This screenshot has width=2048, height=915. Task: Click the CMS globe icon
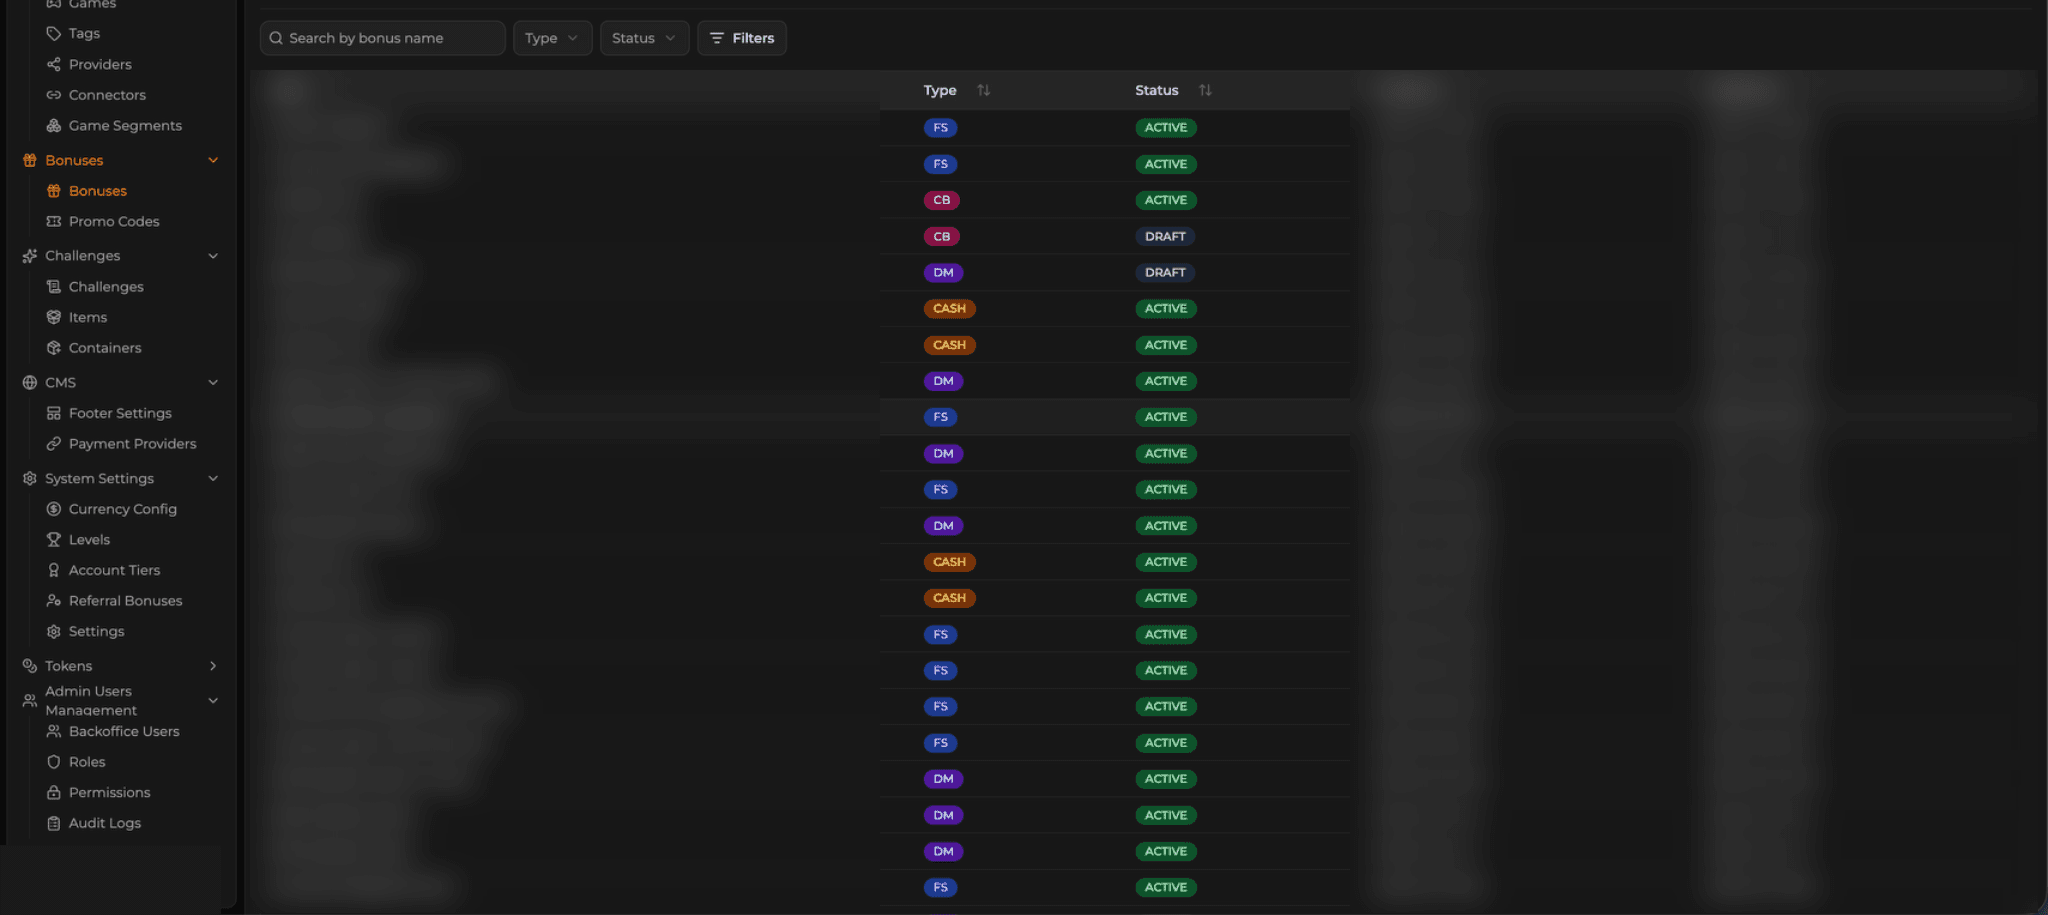tap(30, 382)
